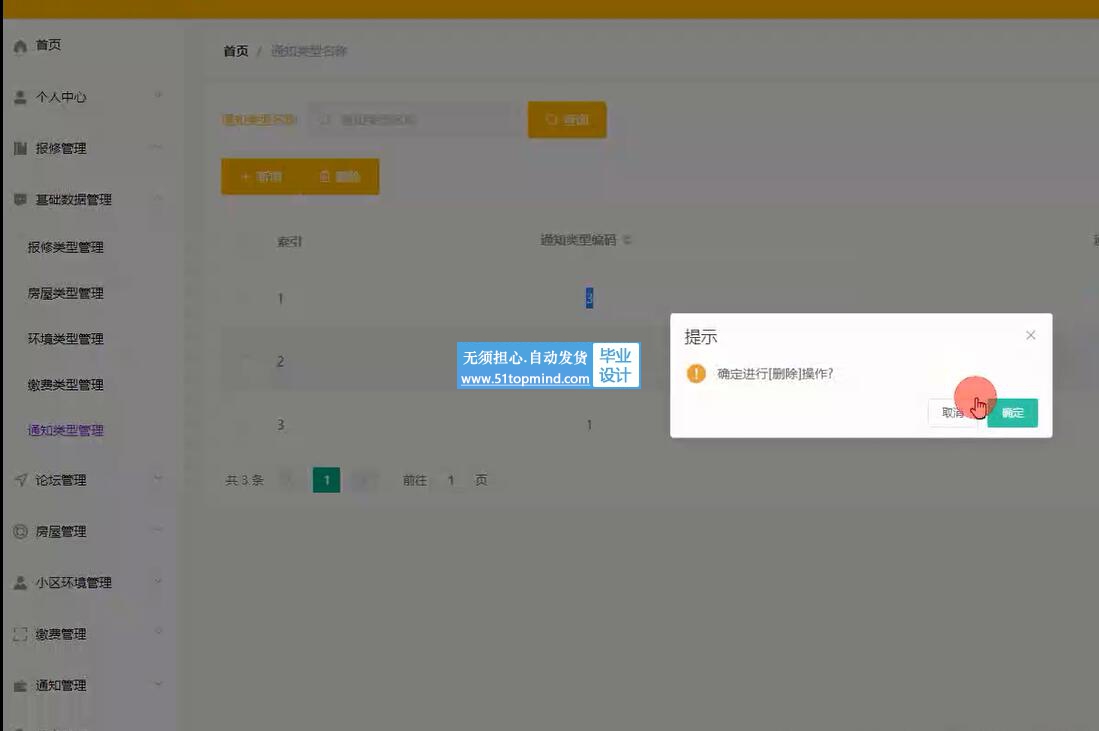Open 房屋类型管理 submenu item

[x=65, y=293]
